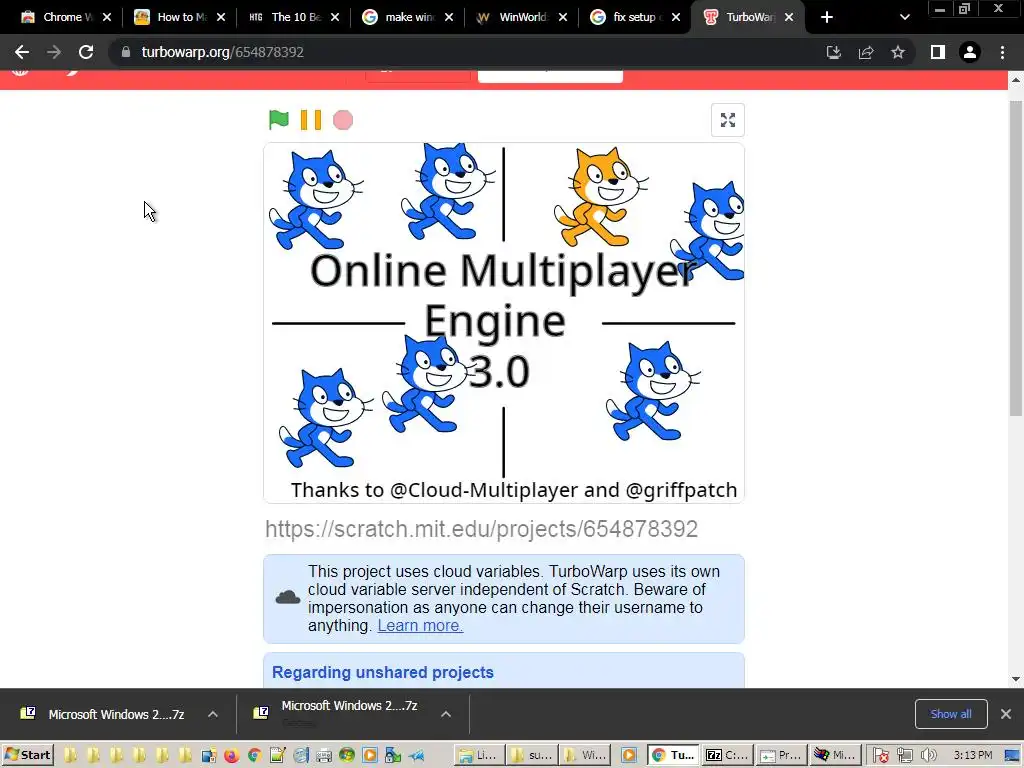Switch to the 7-Zip 'C:...' taskbar window
Image resolution: width=1024 pixels, height=768 pixels.
click(x=728, y=755)
